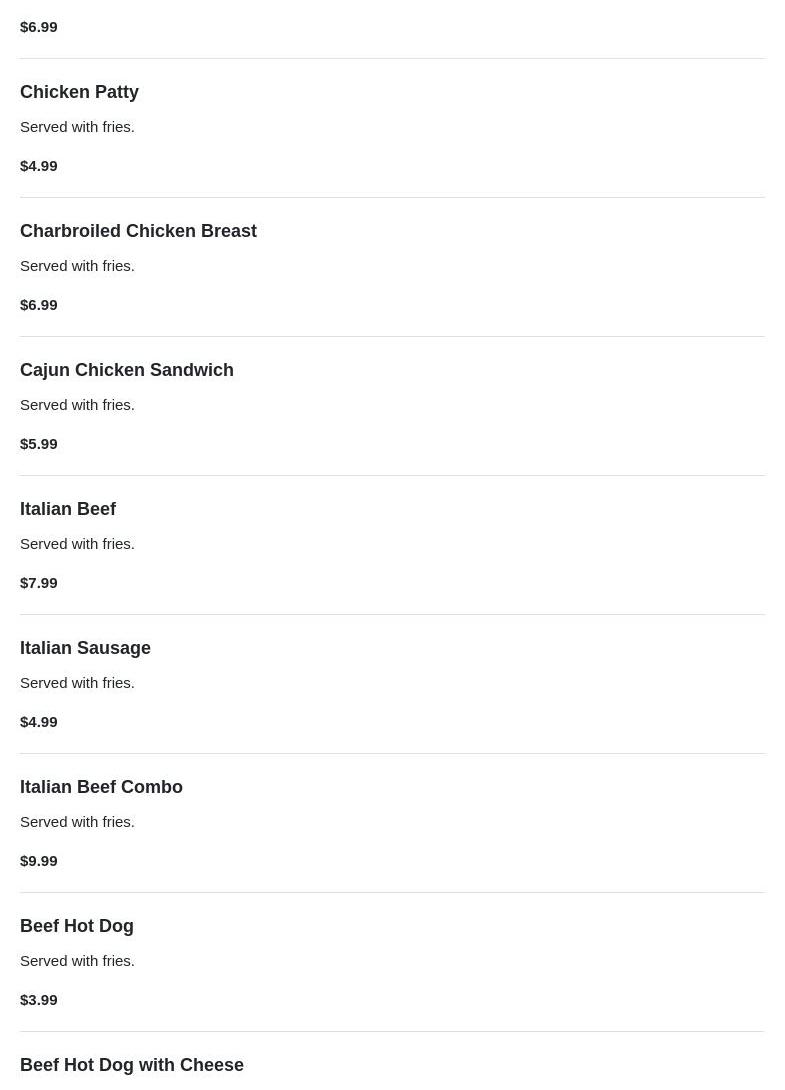Open the Italian Beef item
785x1090 pixels.
click(68, 509)
